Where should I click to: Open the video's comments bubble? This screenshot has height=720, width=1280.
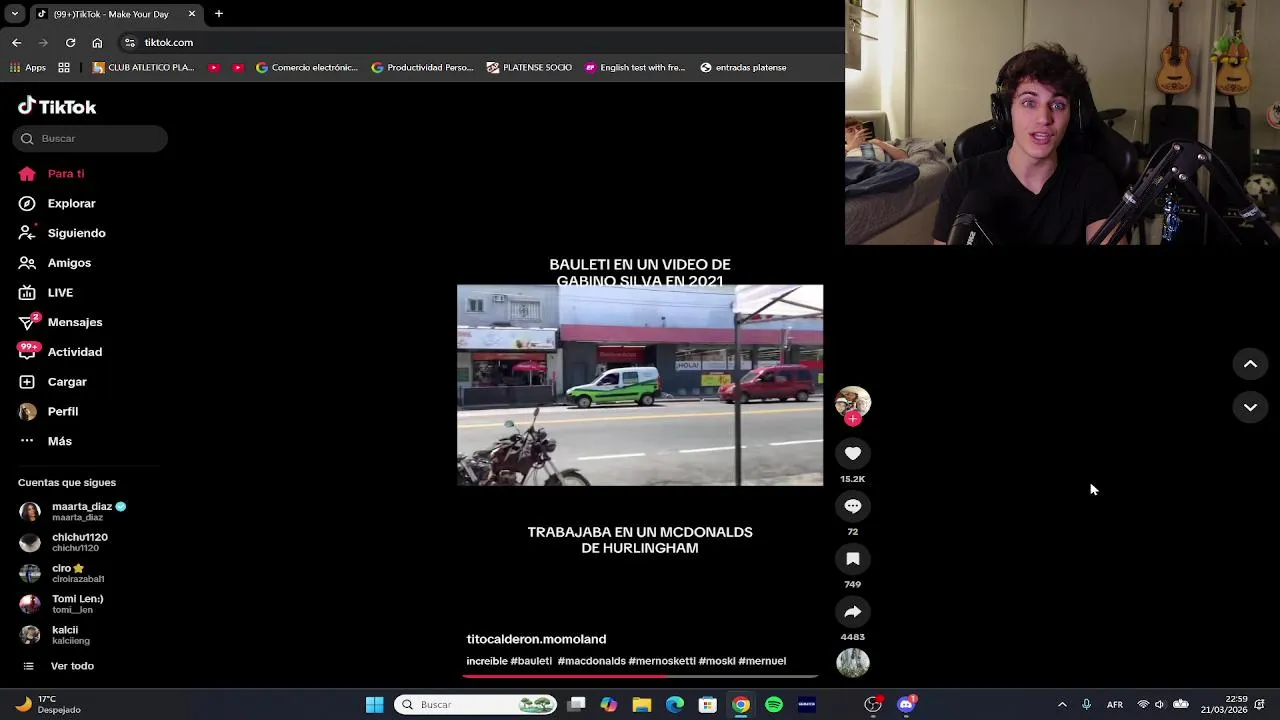tap(853, 507)
